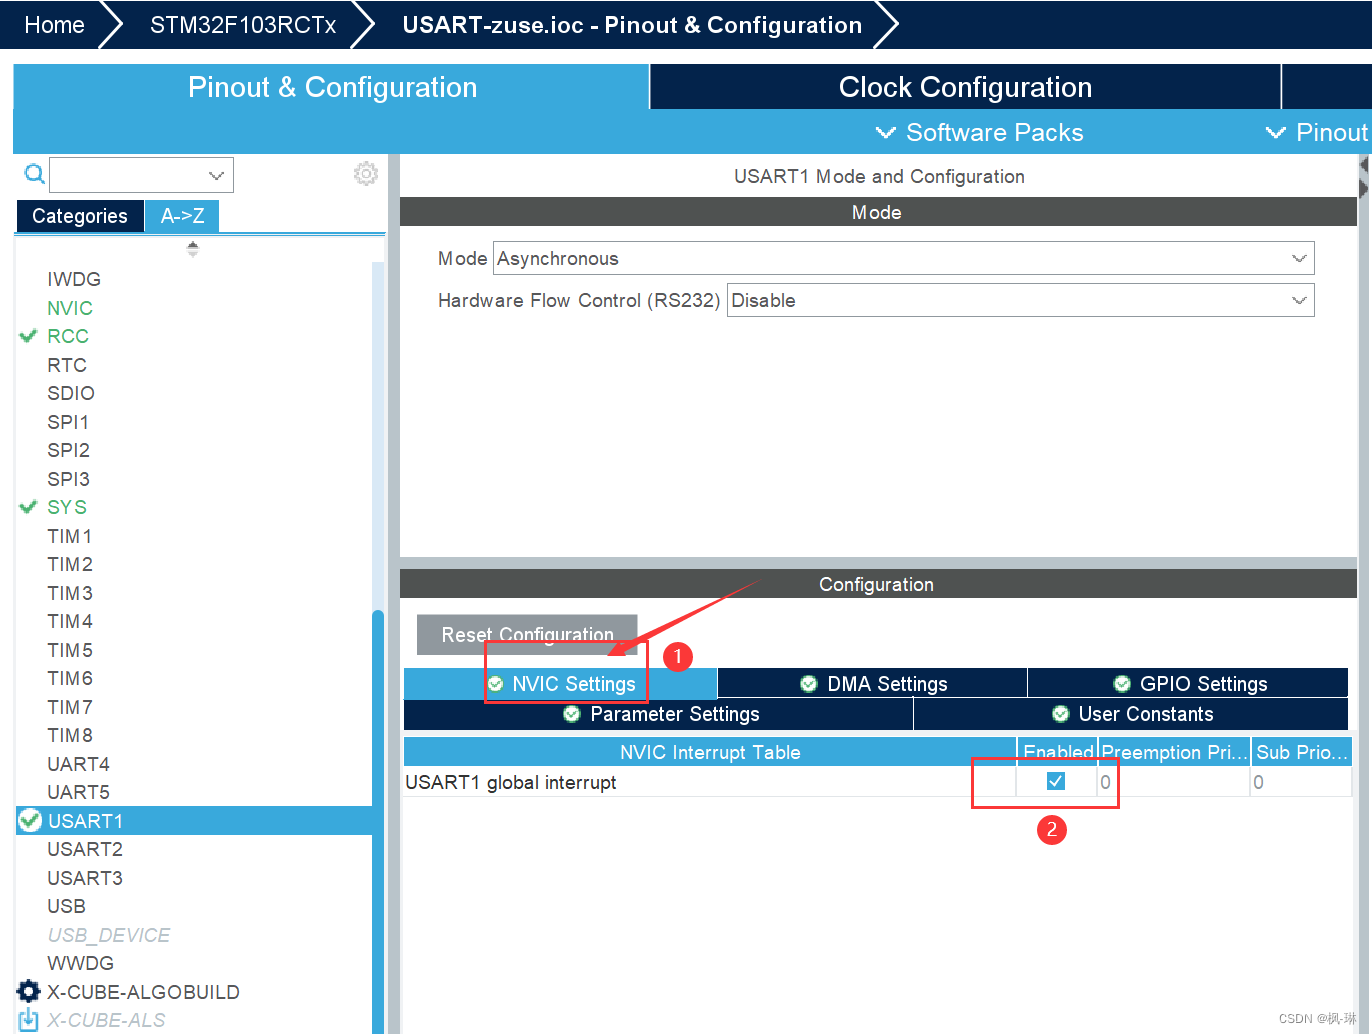The image size is (1372, 1034).
Task: Select UART4 in peripheral list
Action: point(78,764)
